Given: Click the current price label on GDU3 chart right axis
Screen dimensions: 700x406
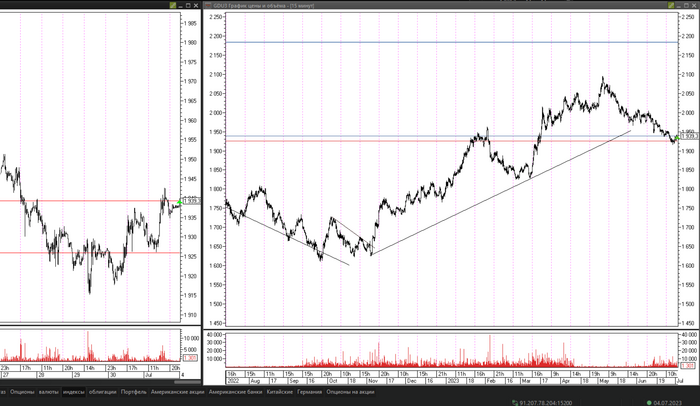Looking at the screenshot, I should point(690,136).
